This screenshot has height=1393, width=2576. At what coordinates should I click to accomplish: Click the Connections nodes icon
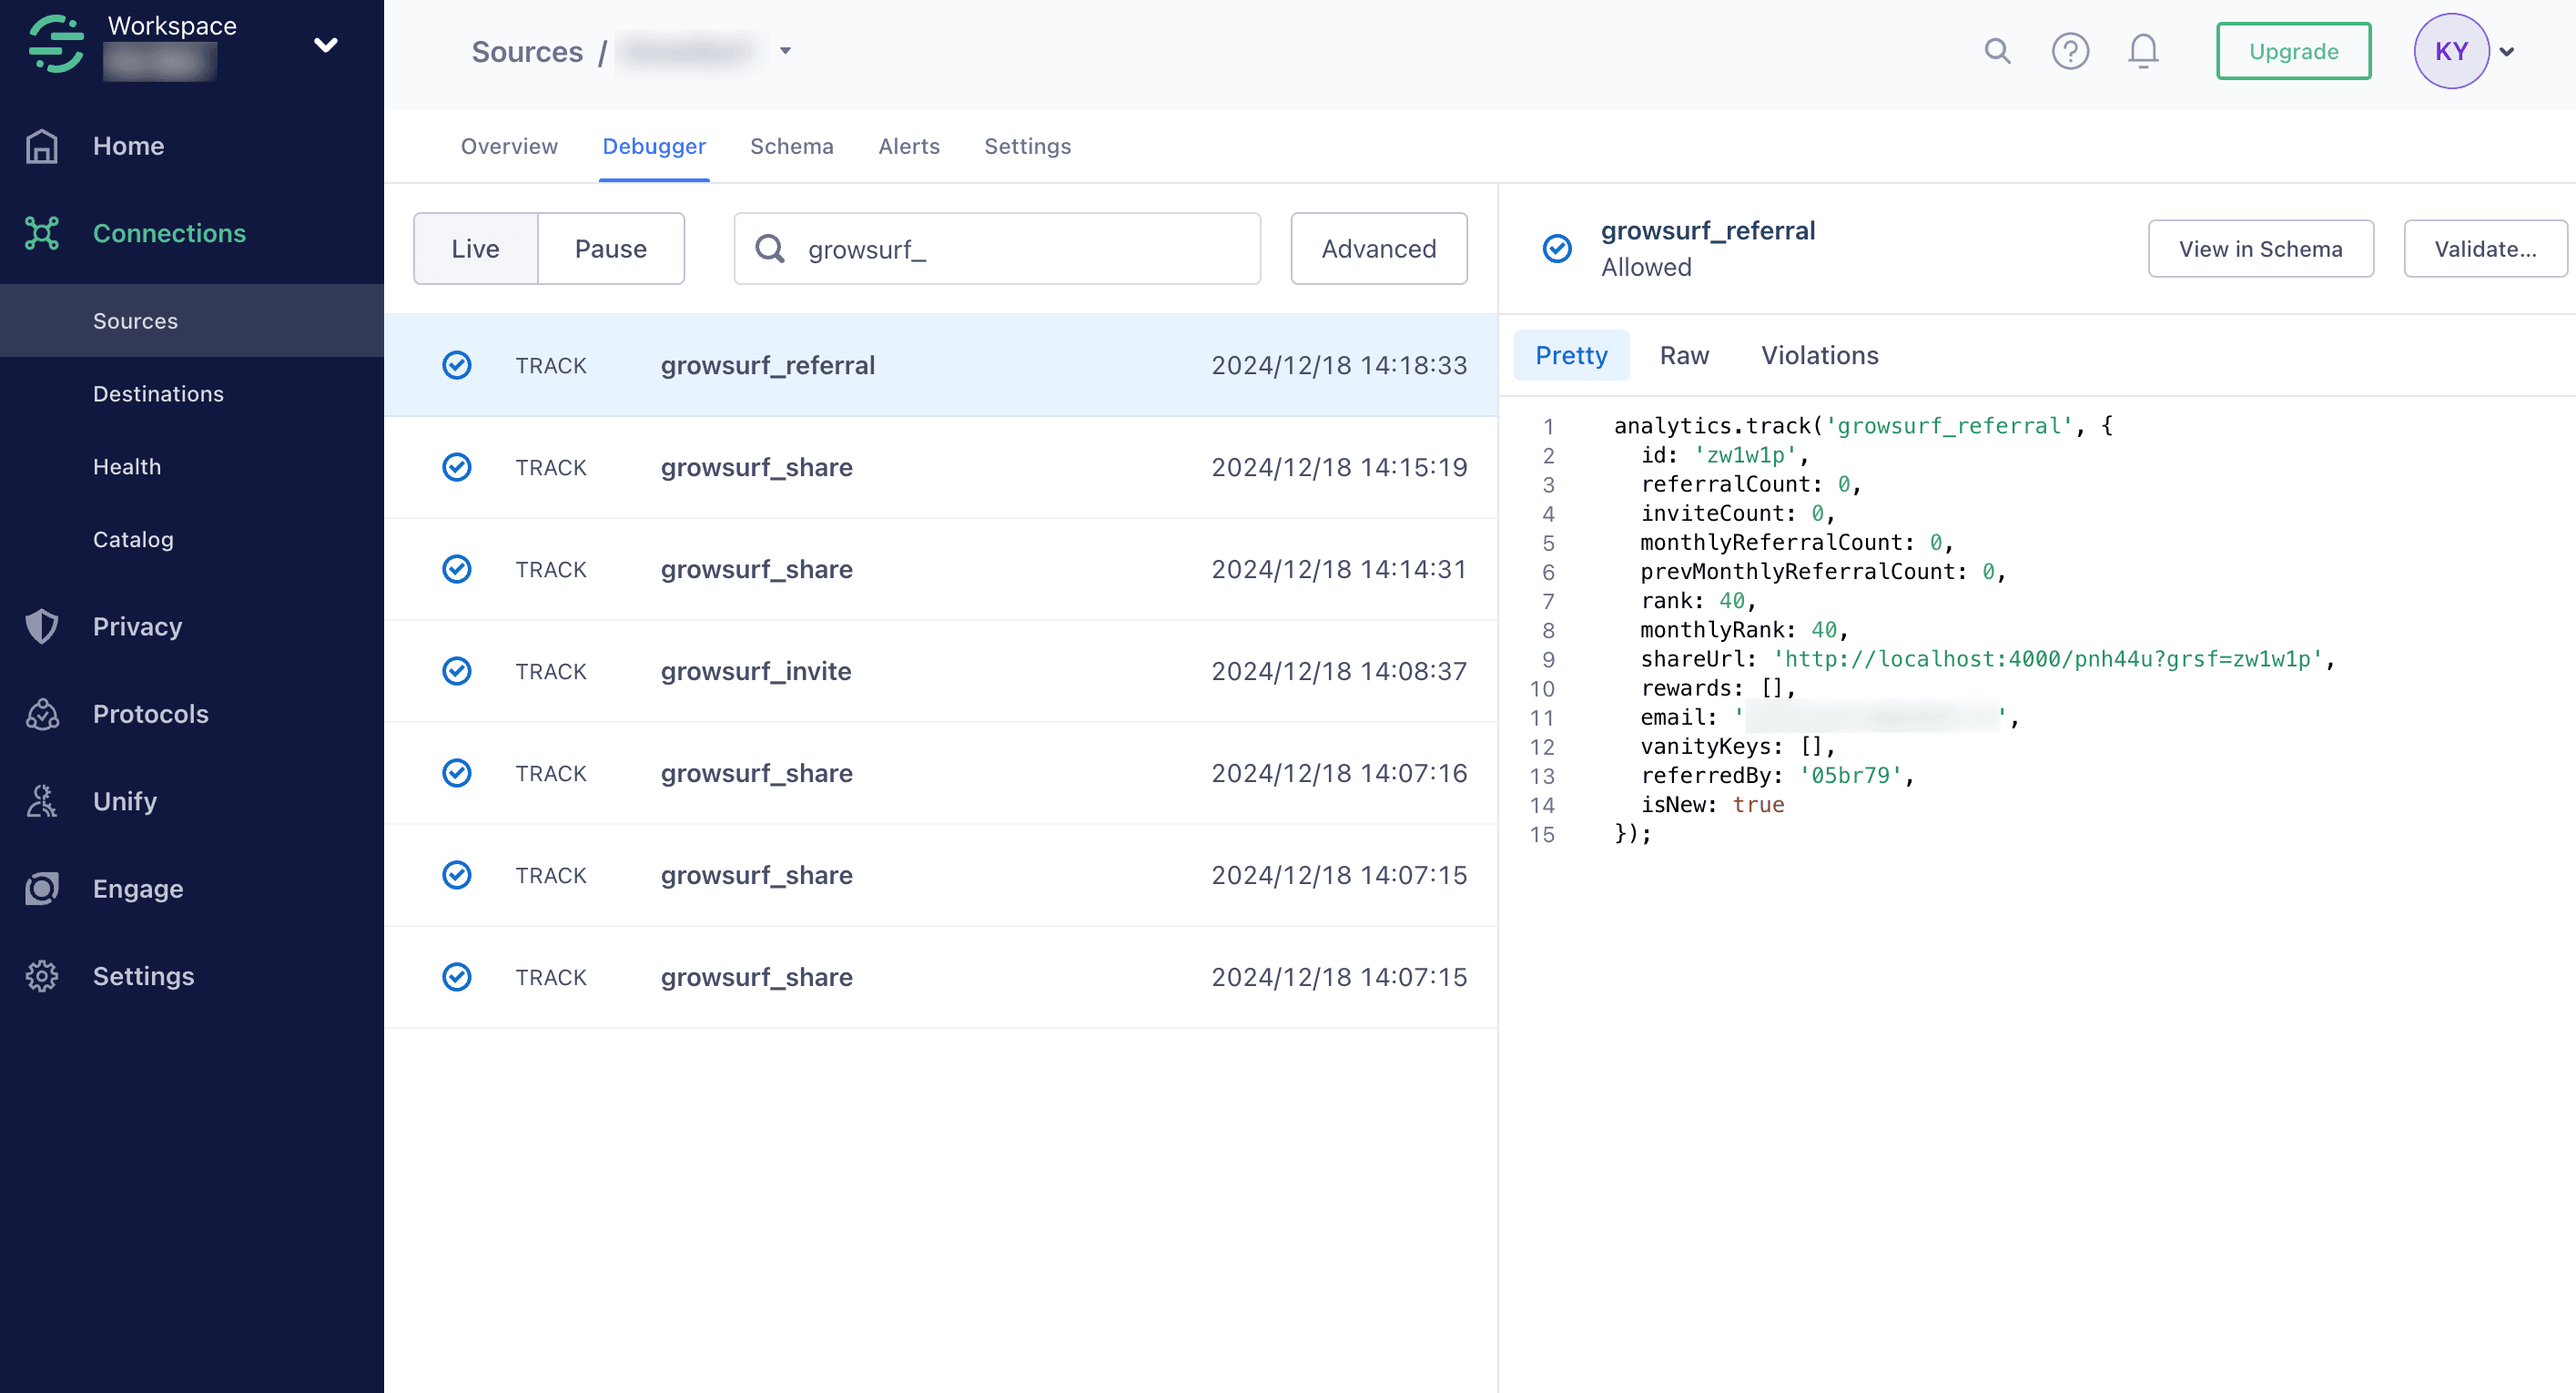tap(42, 232)
